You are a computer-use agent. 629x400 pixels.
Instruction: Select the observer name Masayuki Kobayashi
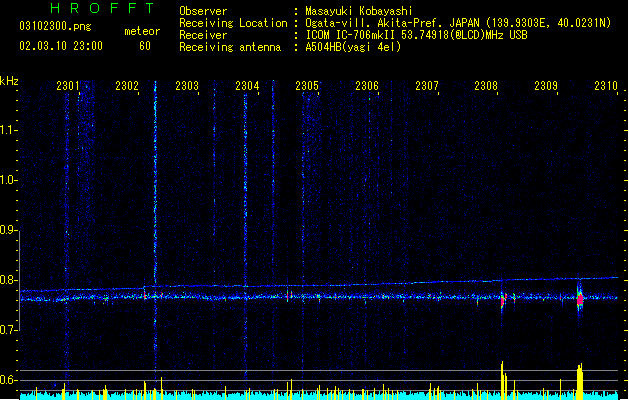(x=359, y=11)
